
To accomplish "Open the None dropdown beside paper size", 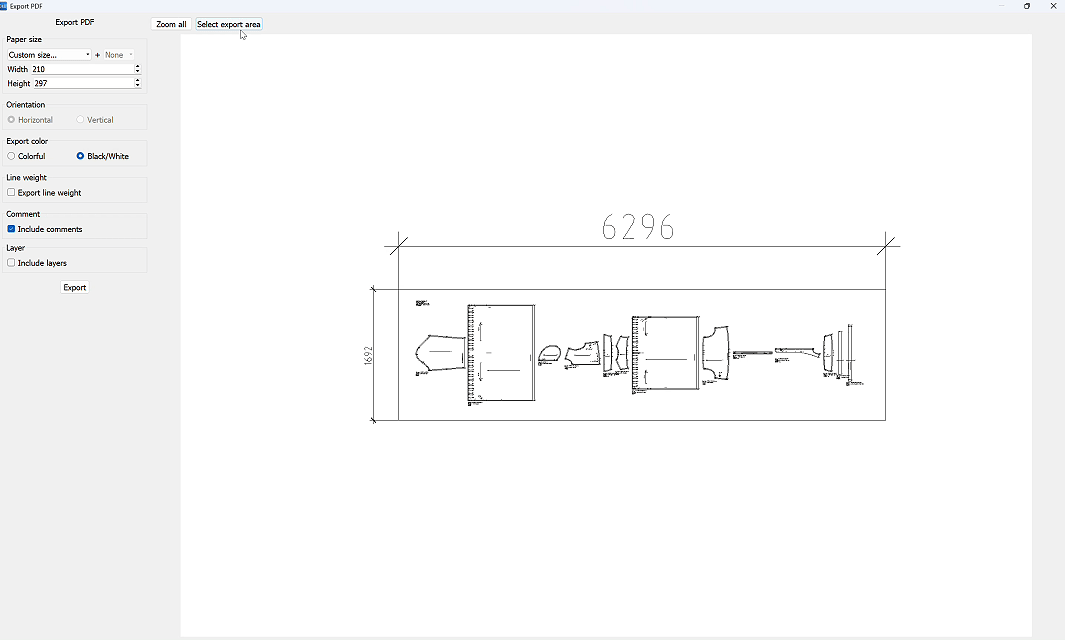I will pos(118,54).
